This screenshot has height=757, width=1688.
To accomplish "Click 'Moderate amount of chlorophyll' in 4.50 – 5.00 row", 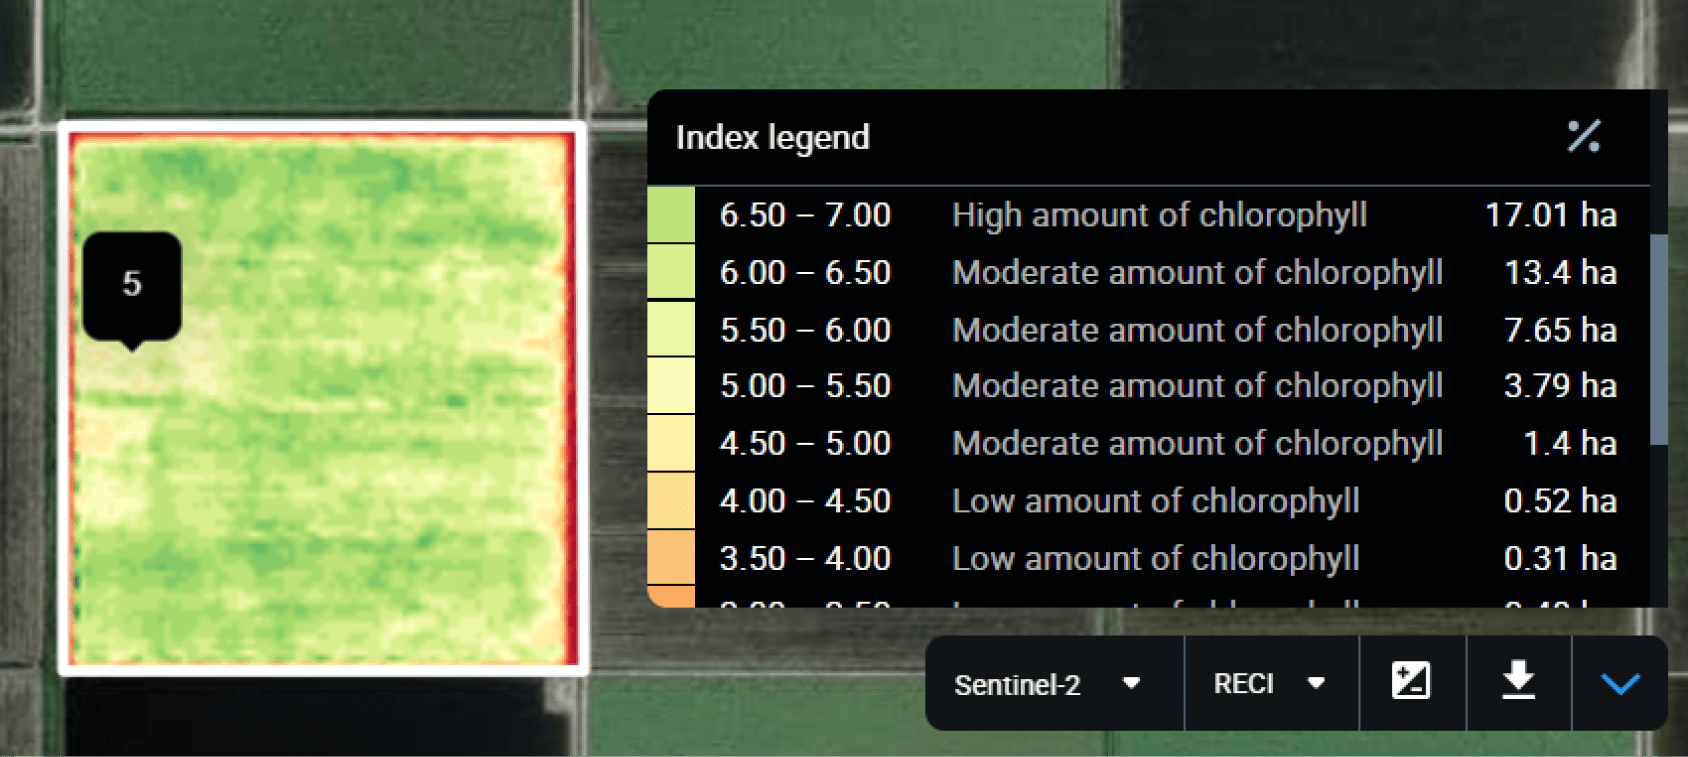I will (x=1198, y=443).
